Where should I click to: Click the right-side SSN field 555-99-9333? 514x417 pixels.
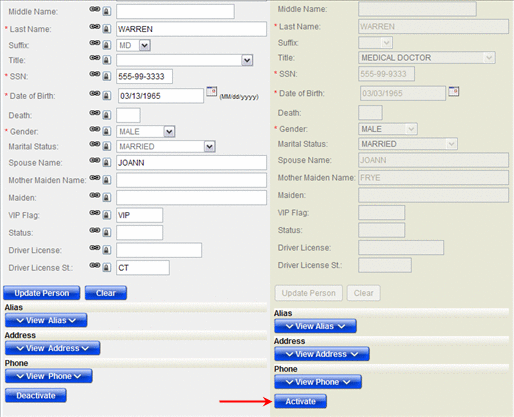click(386, 74)
